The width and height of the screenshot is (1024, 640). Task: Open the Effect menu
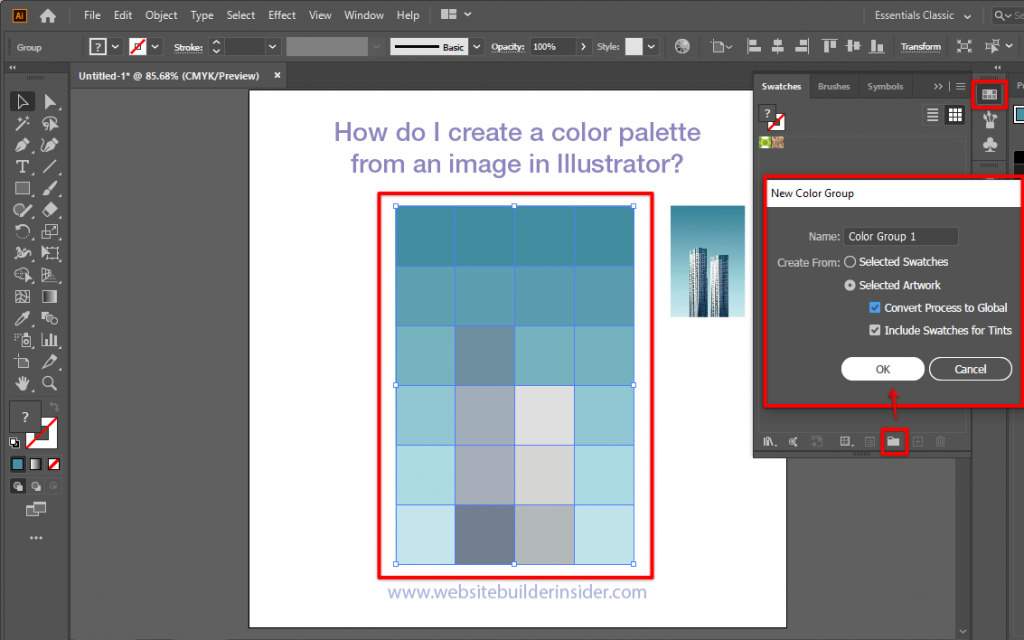[282, 15]
